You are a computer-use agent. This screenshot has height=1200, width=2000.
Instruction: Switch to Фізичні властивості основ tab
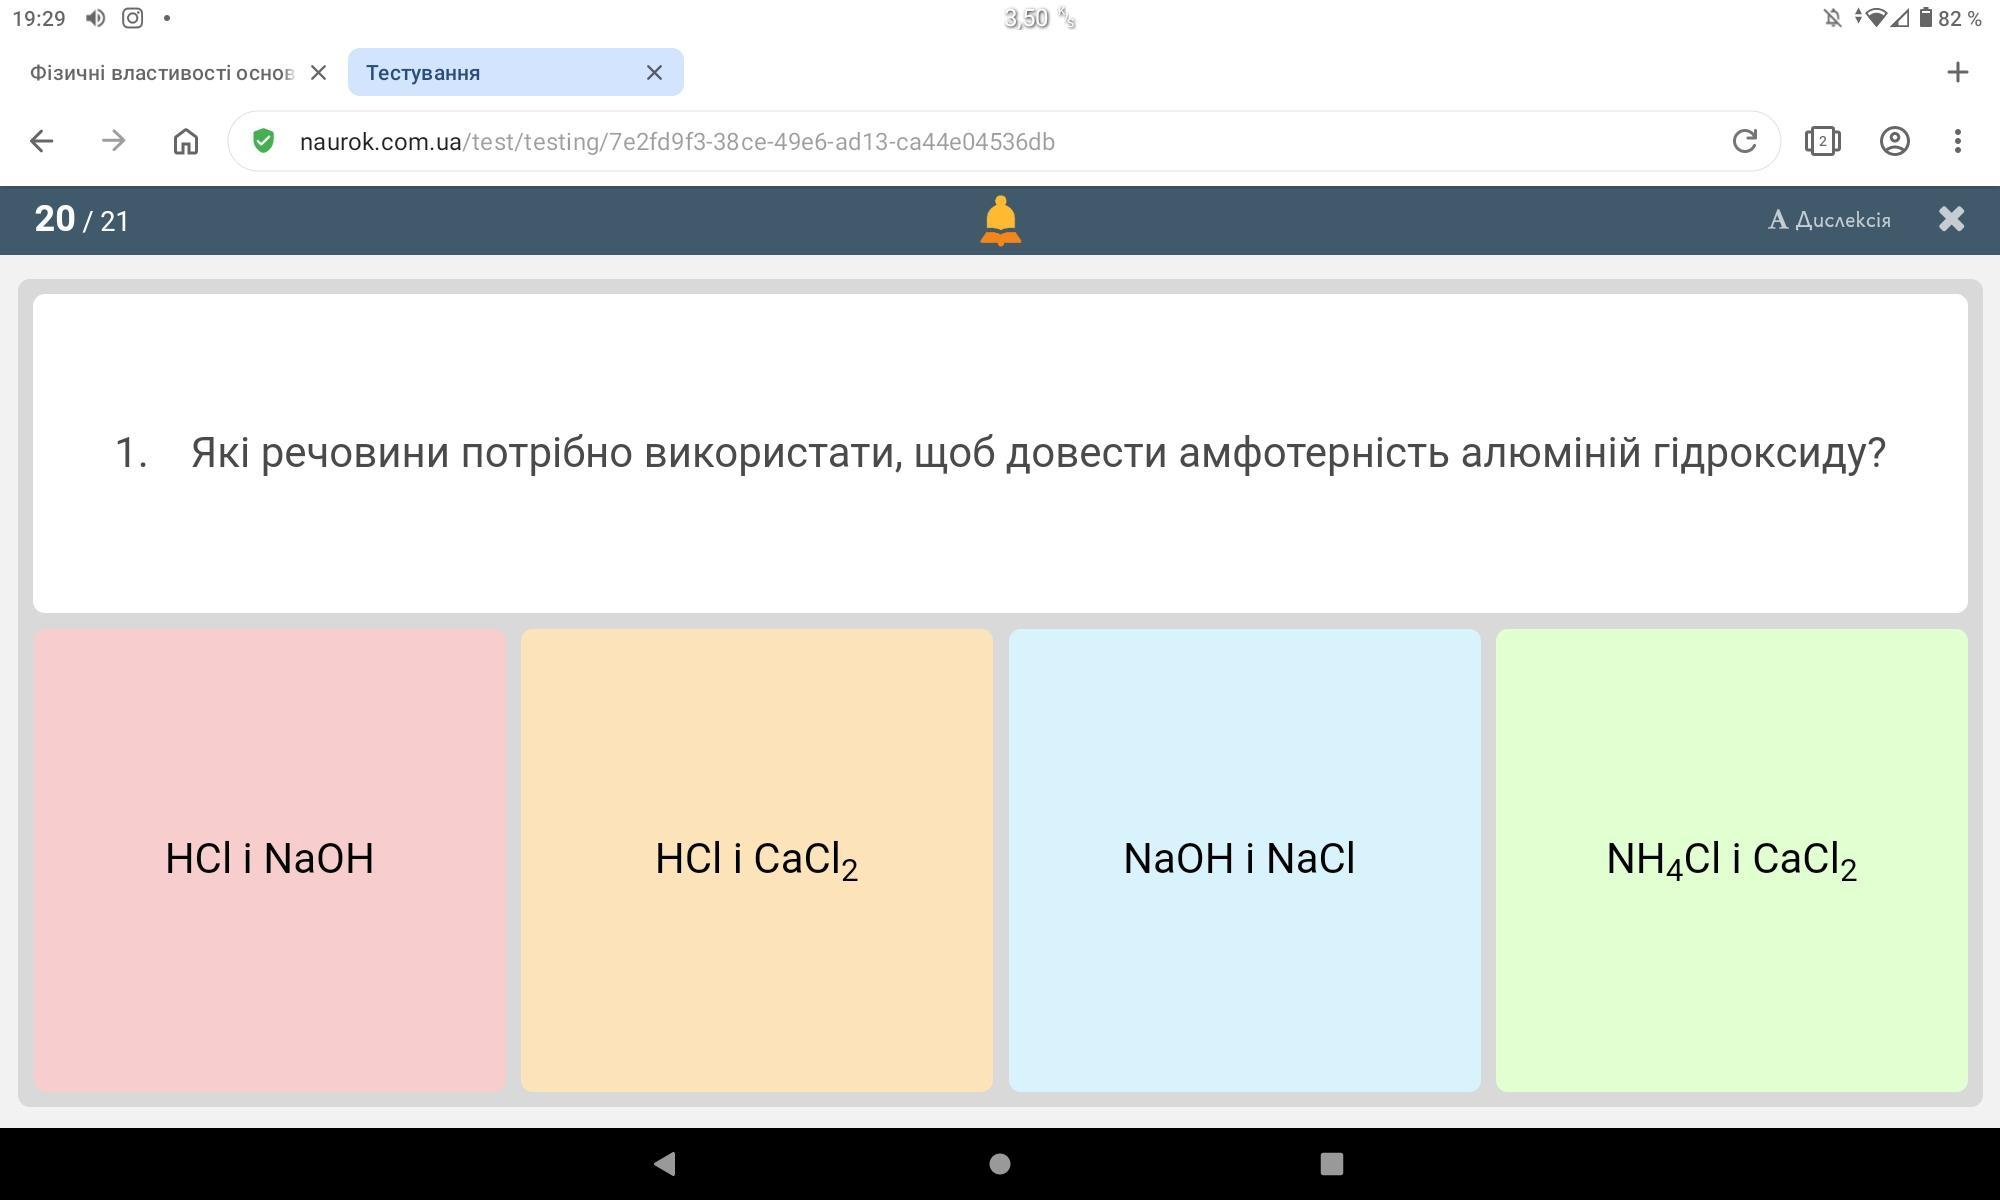coord(160,73)
